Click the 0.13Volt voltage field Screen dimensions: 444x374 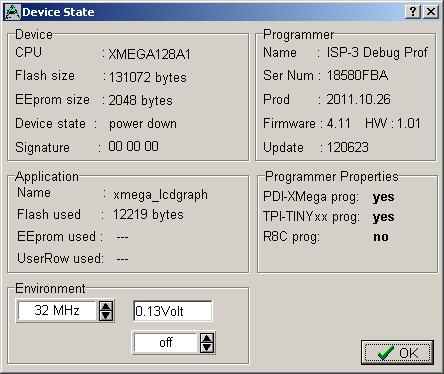172,311
